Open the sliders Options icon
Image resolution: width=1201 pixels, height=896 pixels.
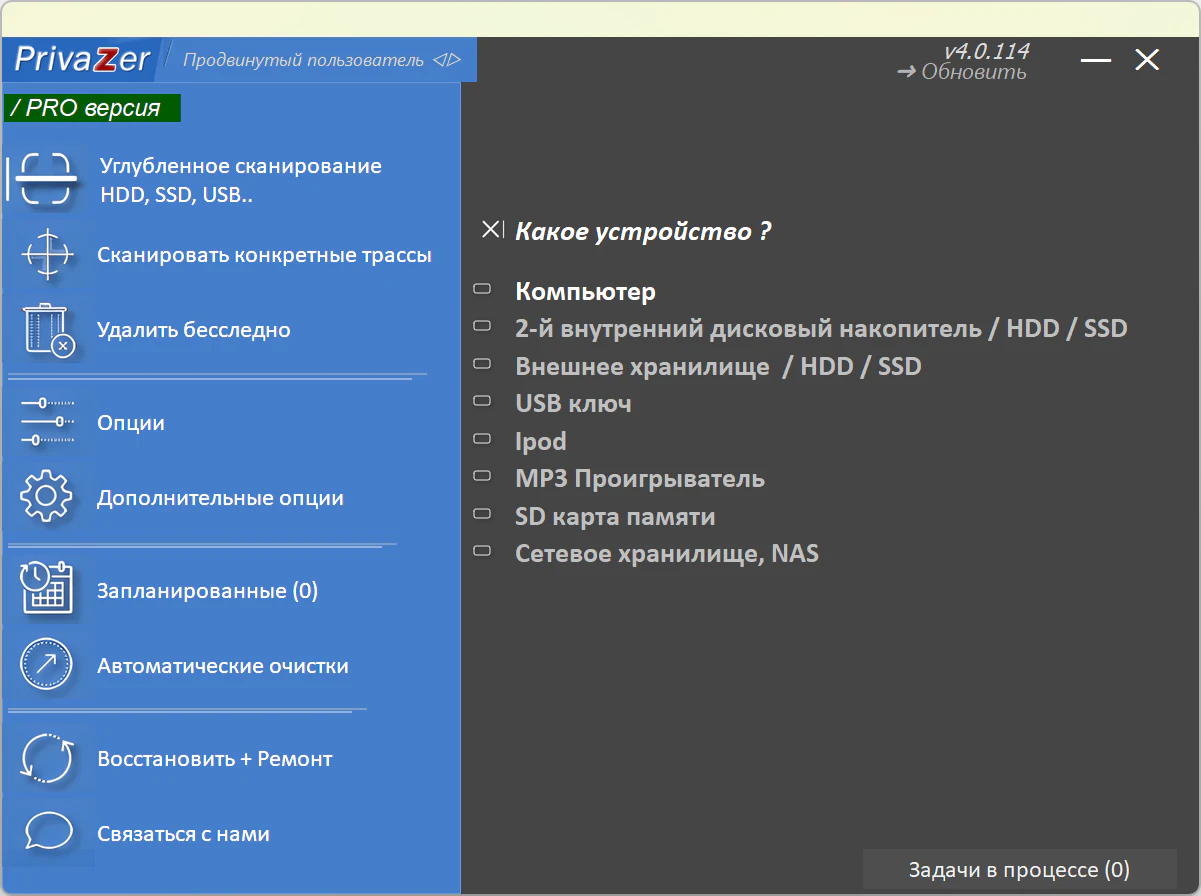pyautogui.click(x=47, y=422)
